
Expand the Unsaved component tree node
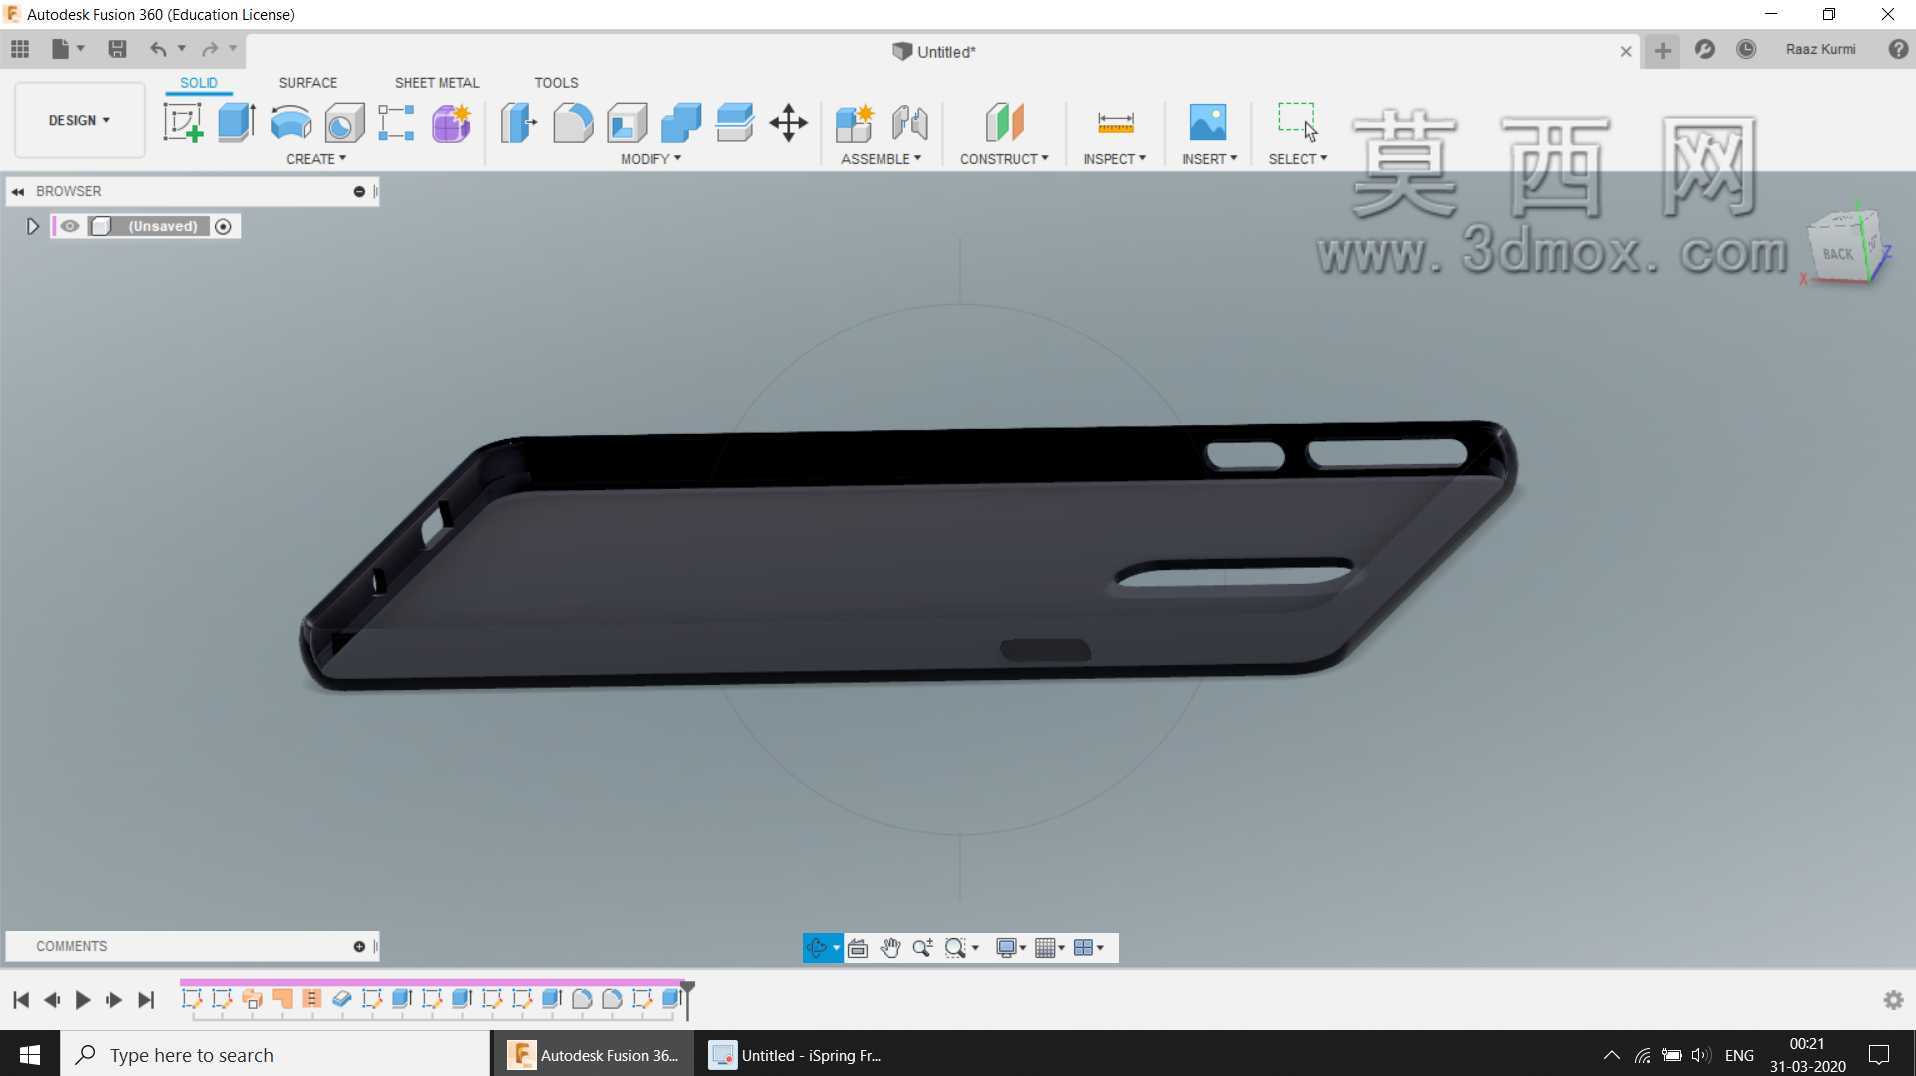(x=32, y=227)
